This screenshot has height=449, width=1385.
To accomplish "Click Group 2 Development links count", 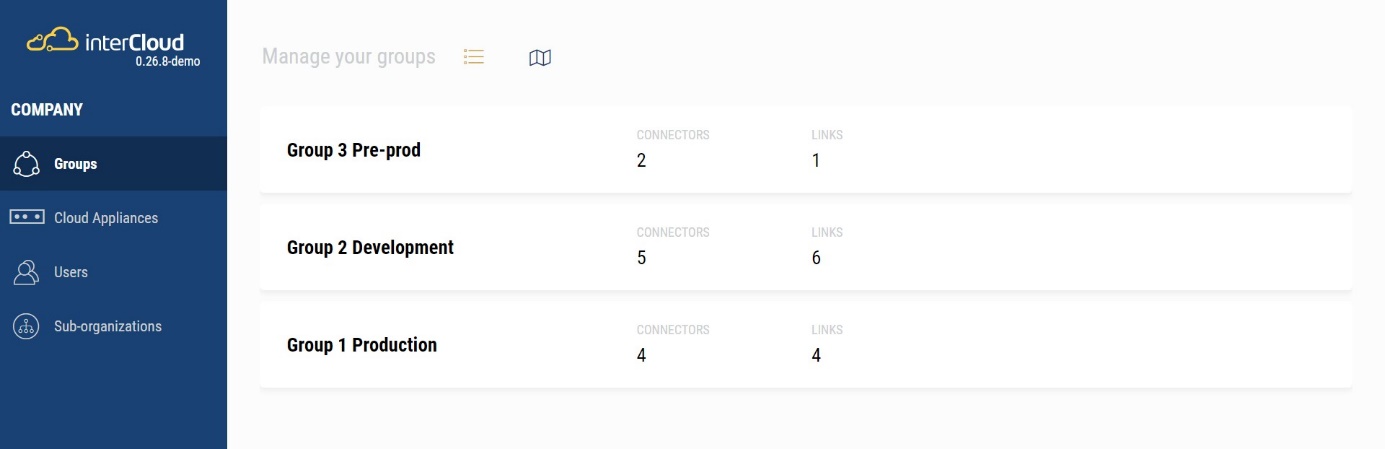I will coord(816,258).
